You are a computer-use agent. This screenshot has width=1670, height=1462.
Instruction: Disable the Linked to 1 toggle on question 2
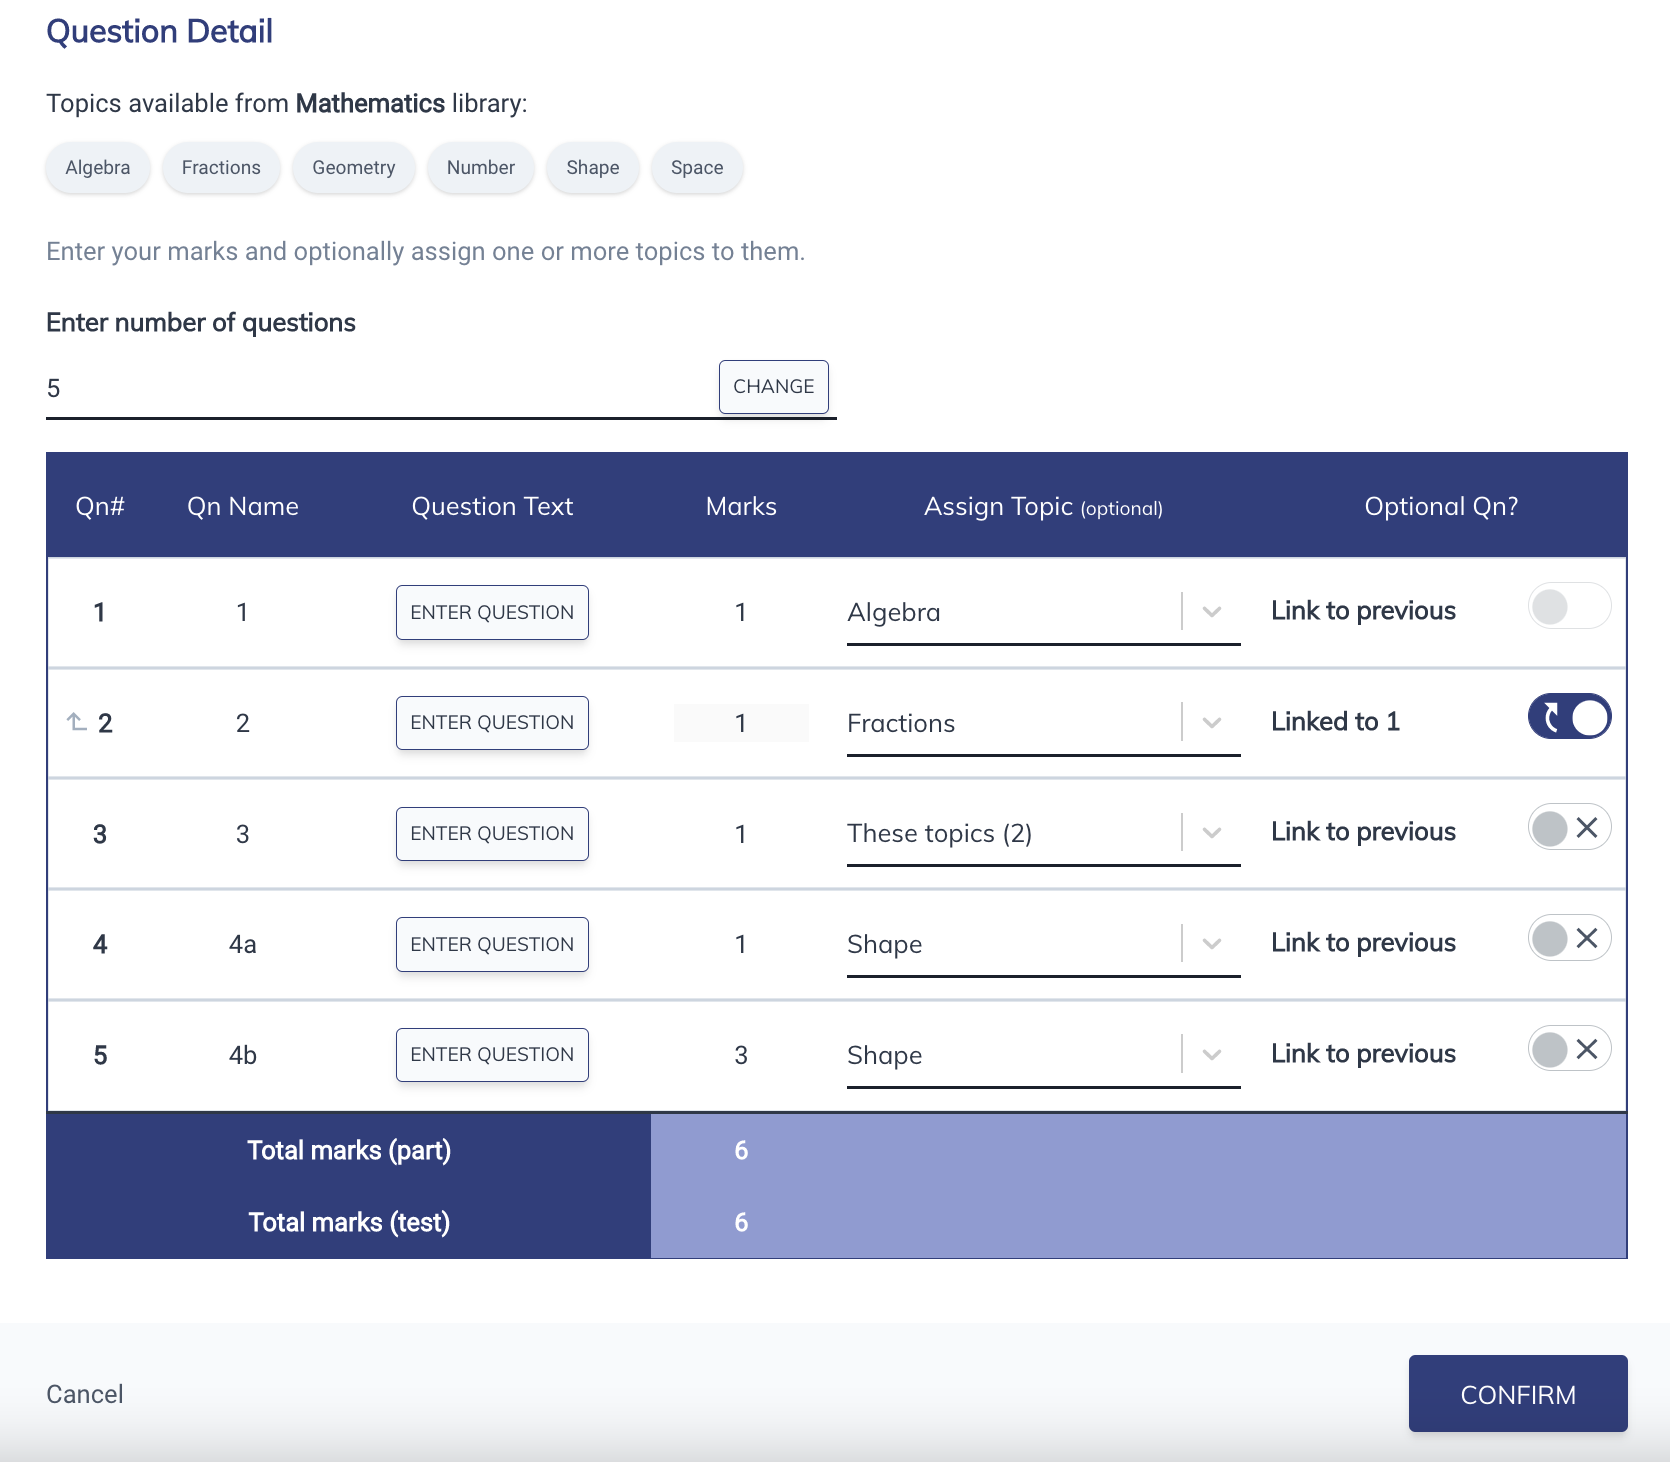1569,716
